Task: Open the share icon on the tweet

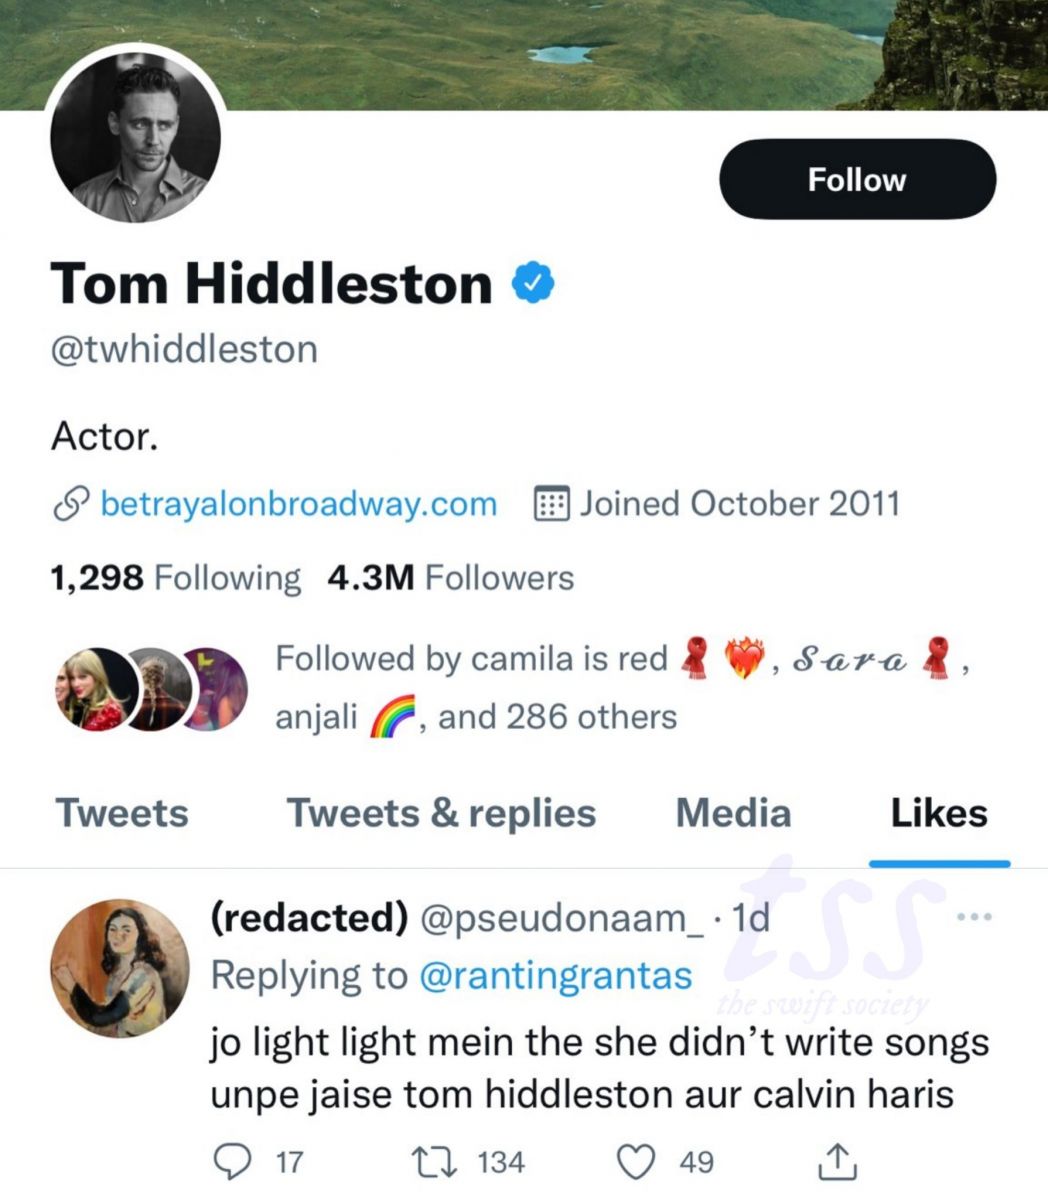Action: [834, 1160]
